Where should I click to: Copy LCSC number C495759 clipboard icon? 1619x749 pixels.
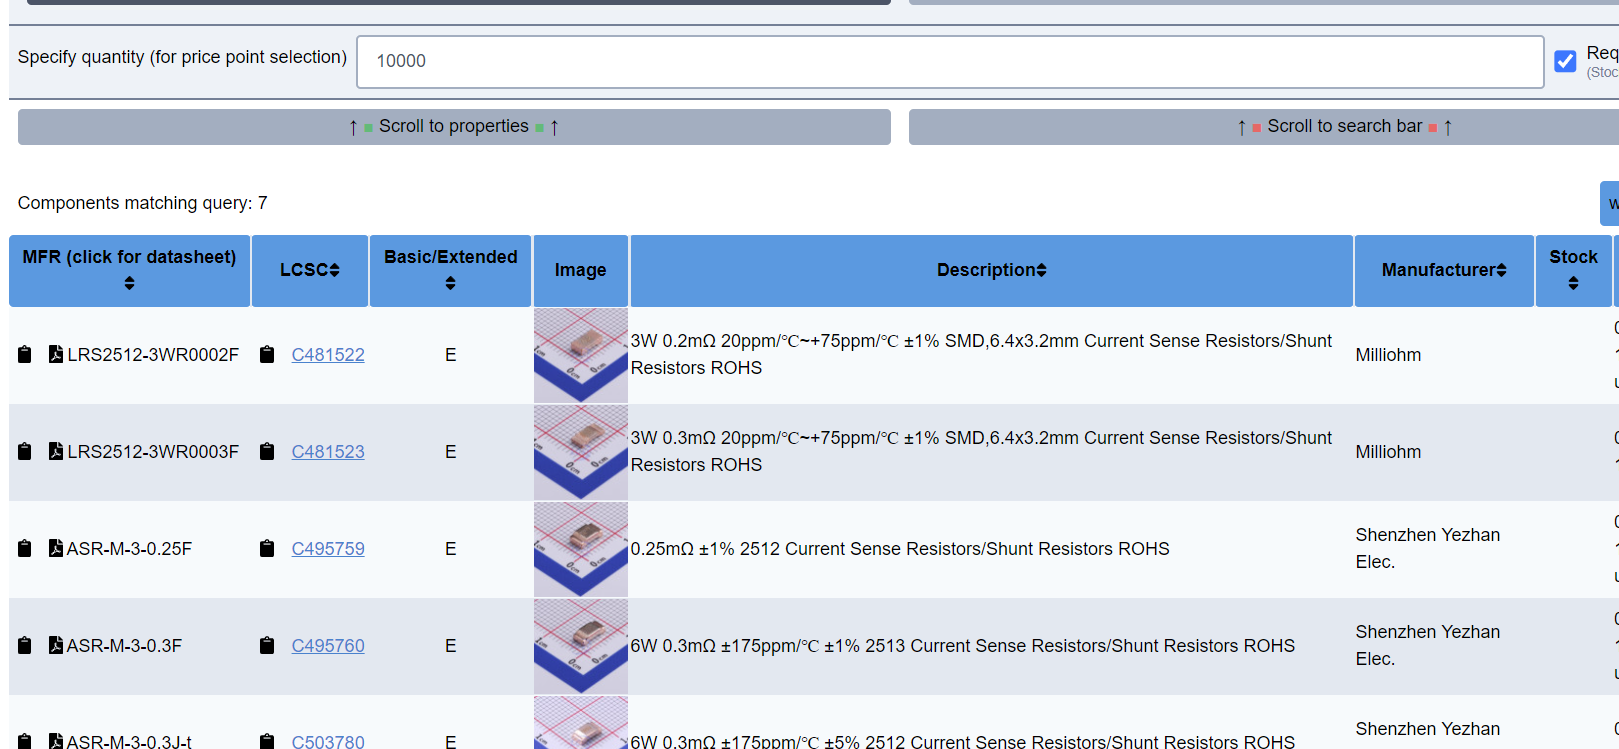click(x=267, y=549)
